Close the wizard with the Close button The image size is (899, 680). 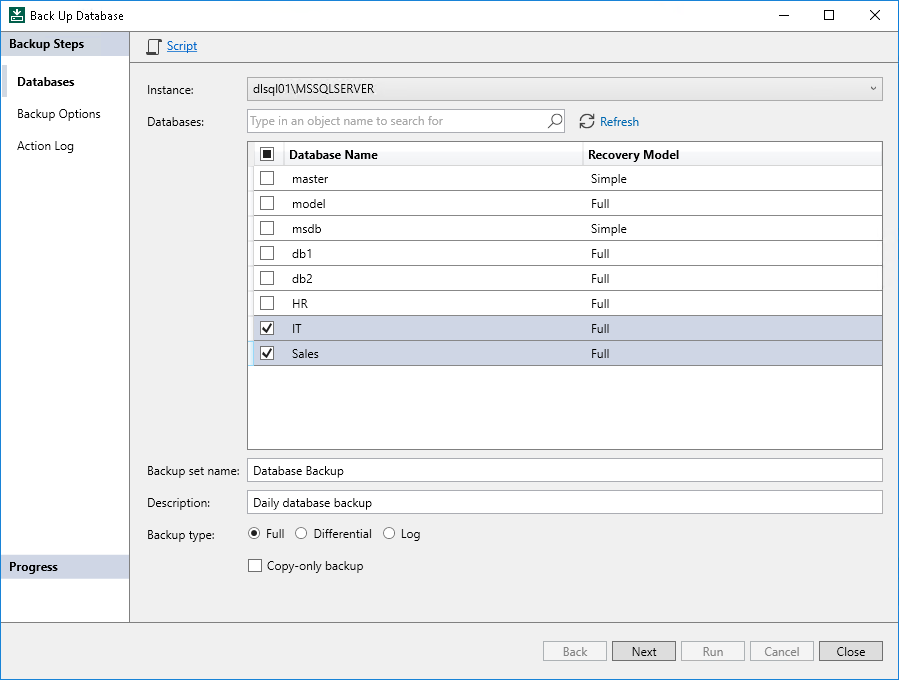point(850,651)
